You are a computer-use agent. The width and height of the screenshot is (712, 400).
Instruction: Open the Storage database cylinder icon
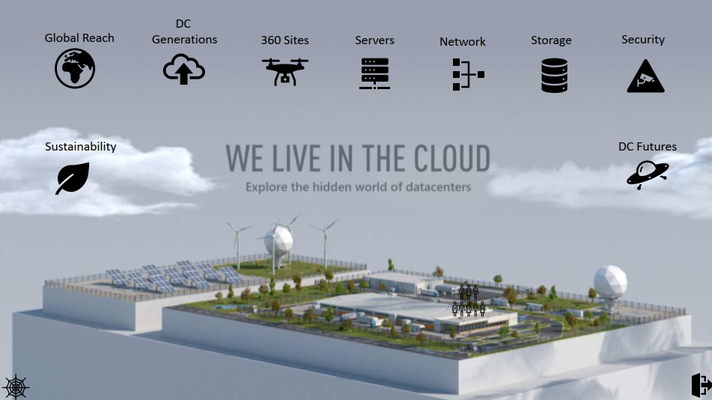tap(554, 75)
